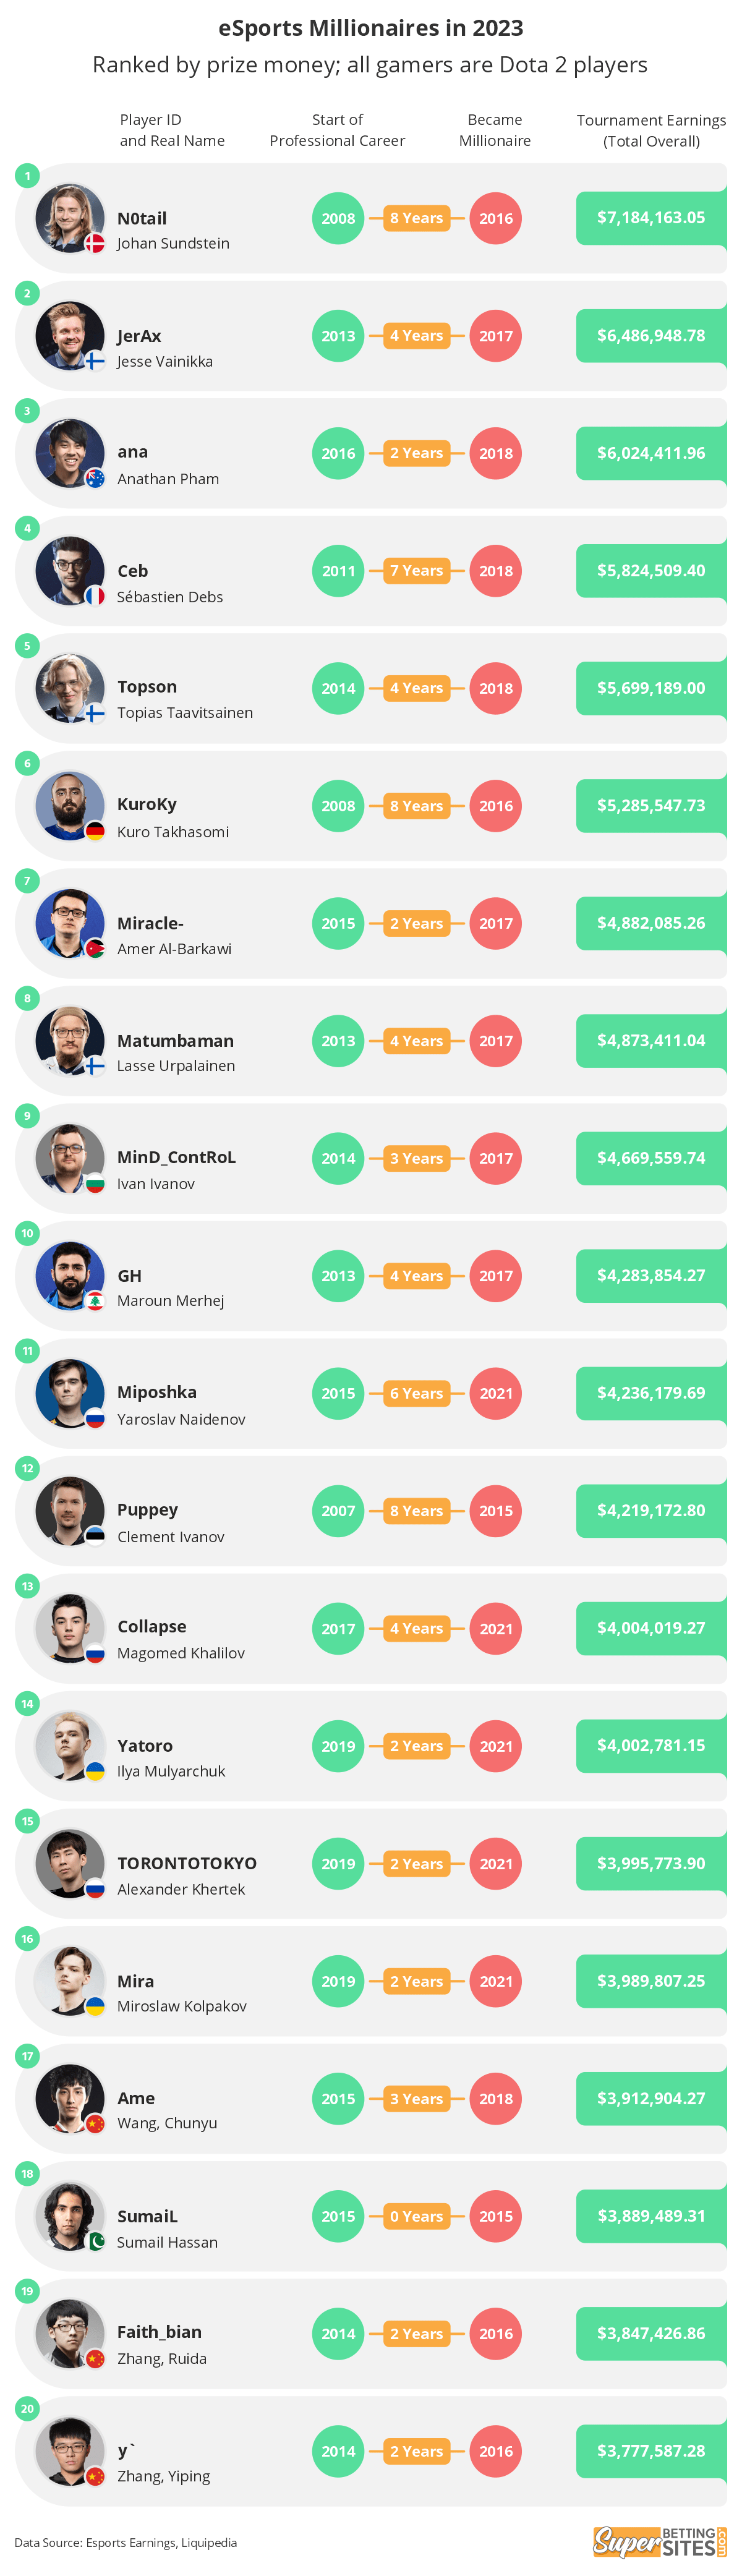Select the green 2007 start year for Puppey
The width and height of the screenshot is (742, 2576).
[x=338, y=1511]
